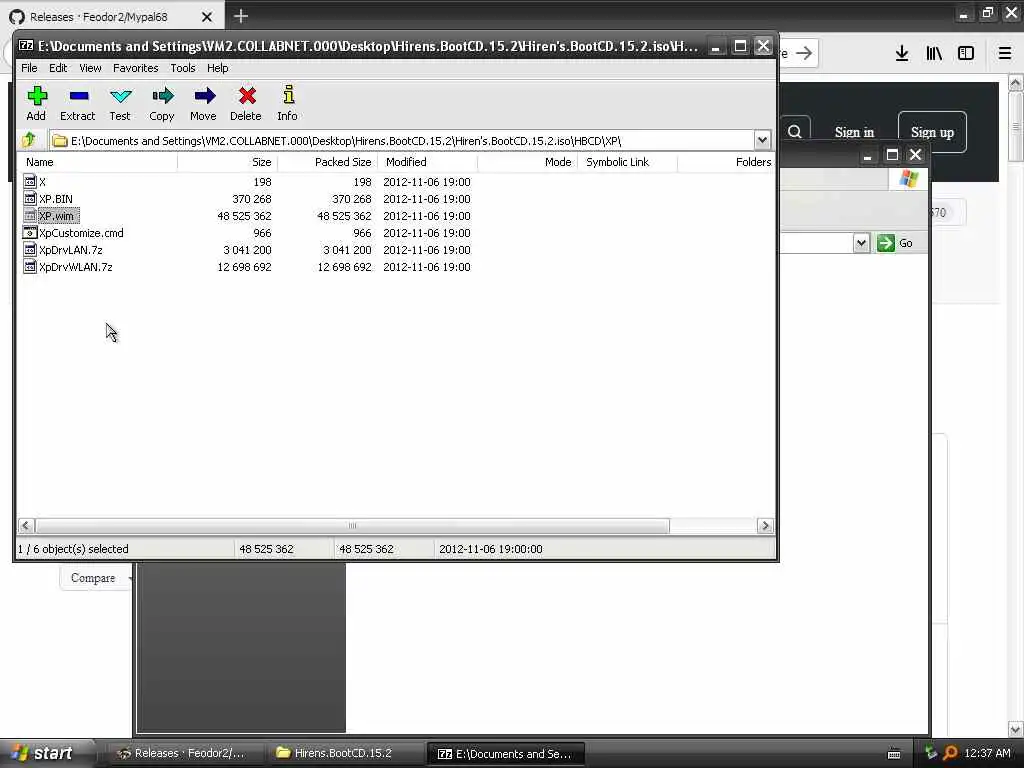This screenshot has height=768, width=1024.
Task: Click the horizontal scrollbar left arrow
Action: tap(26, 526)
